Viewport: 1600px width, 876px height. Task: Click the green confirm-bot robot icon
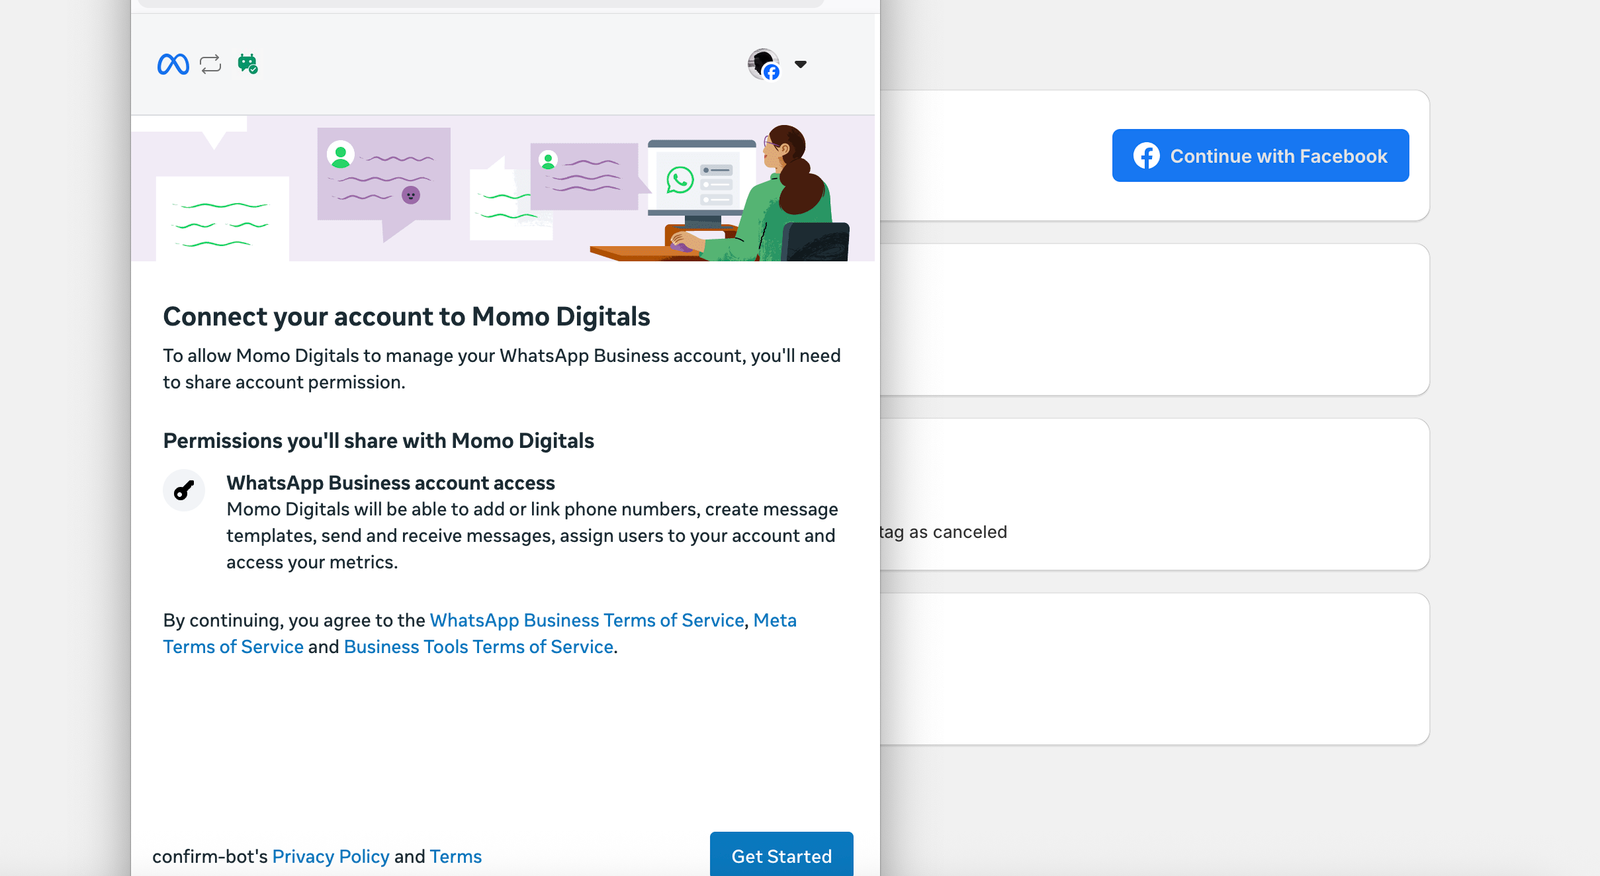[x=247, y=64]
